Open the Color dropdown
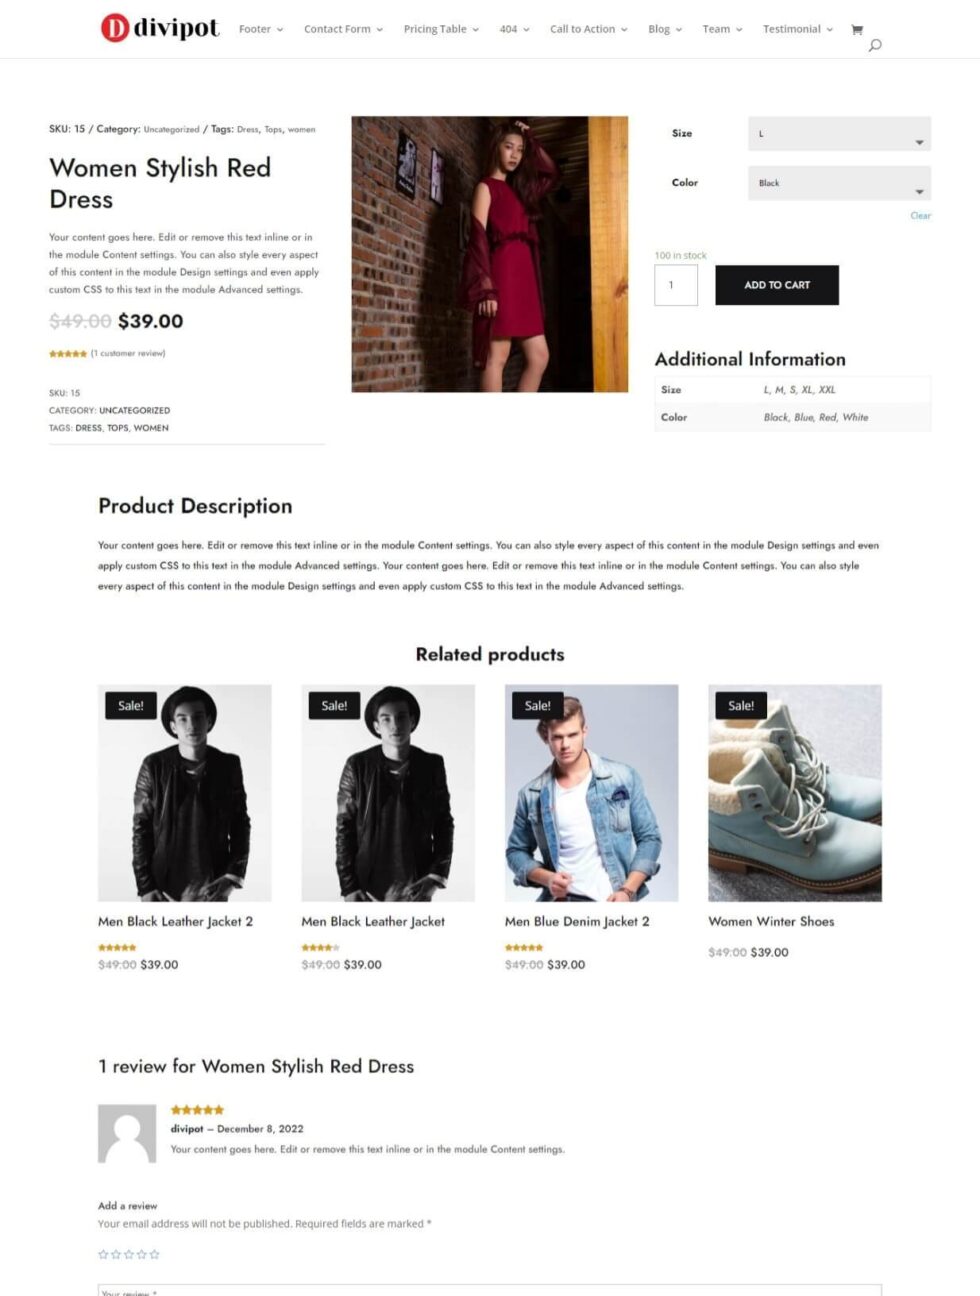 click(839, 183)
